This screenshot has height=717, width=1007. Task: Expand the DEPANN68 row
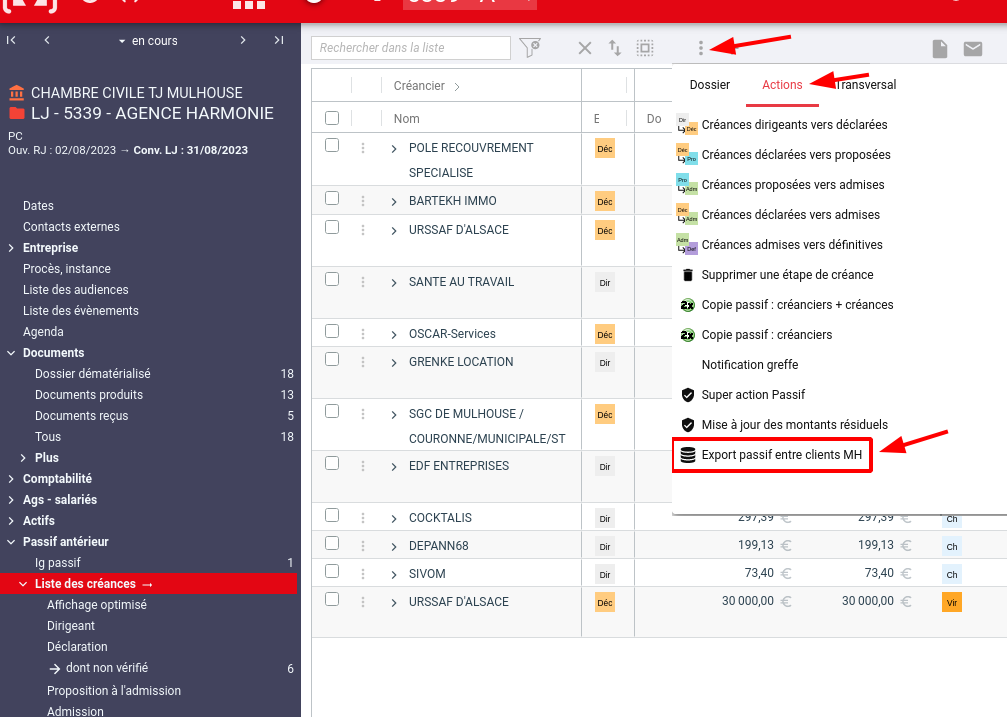(394, 547)
